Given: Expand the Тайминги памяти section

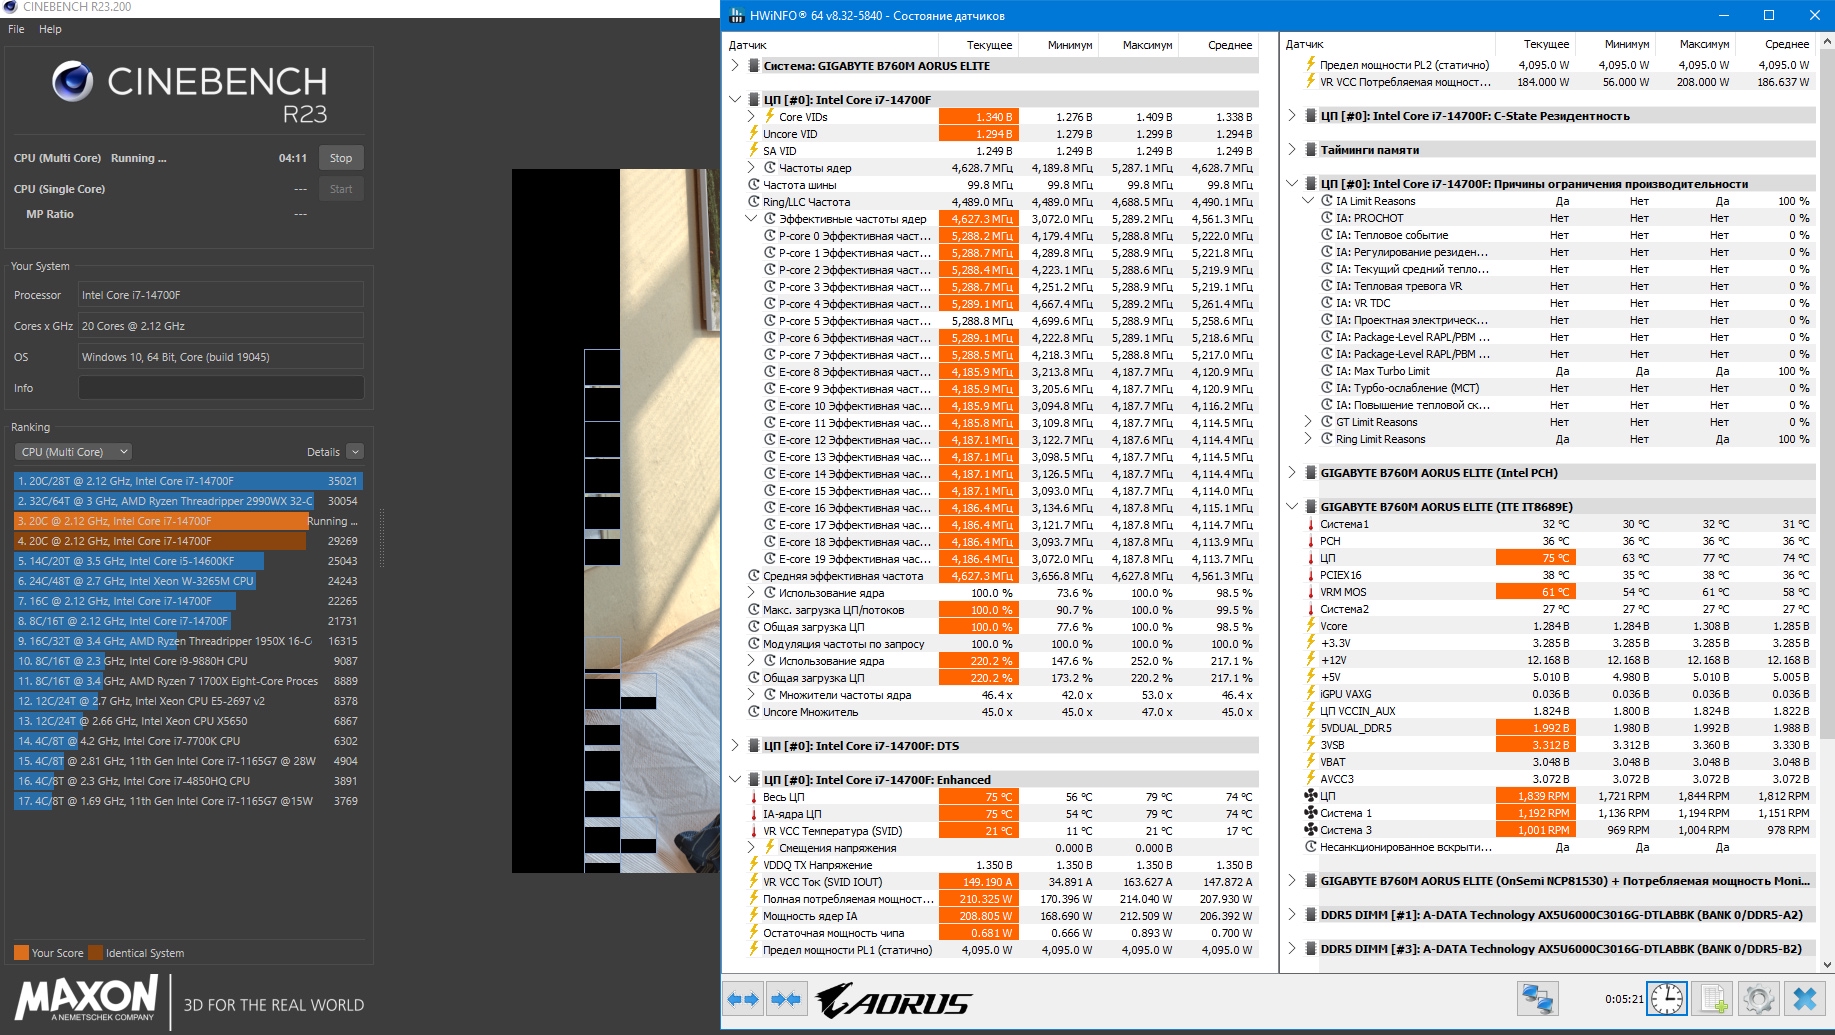Looking at the screenshot, I should point(1292,150).
